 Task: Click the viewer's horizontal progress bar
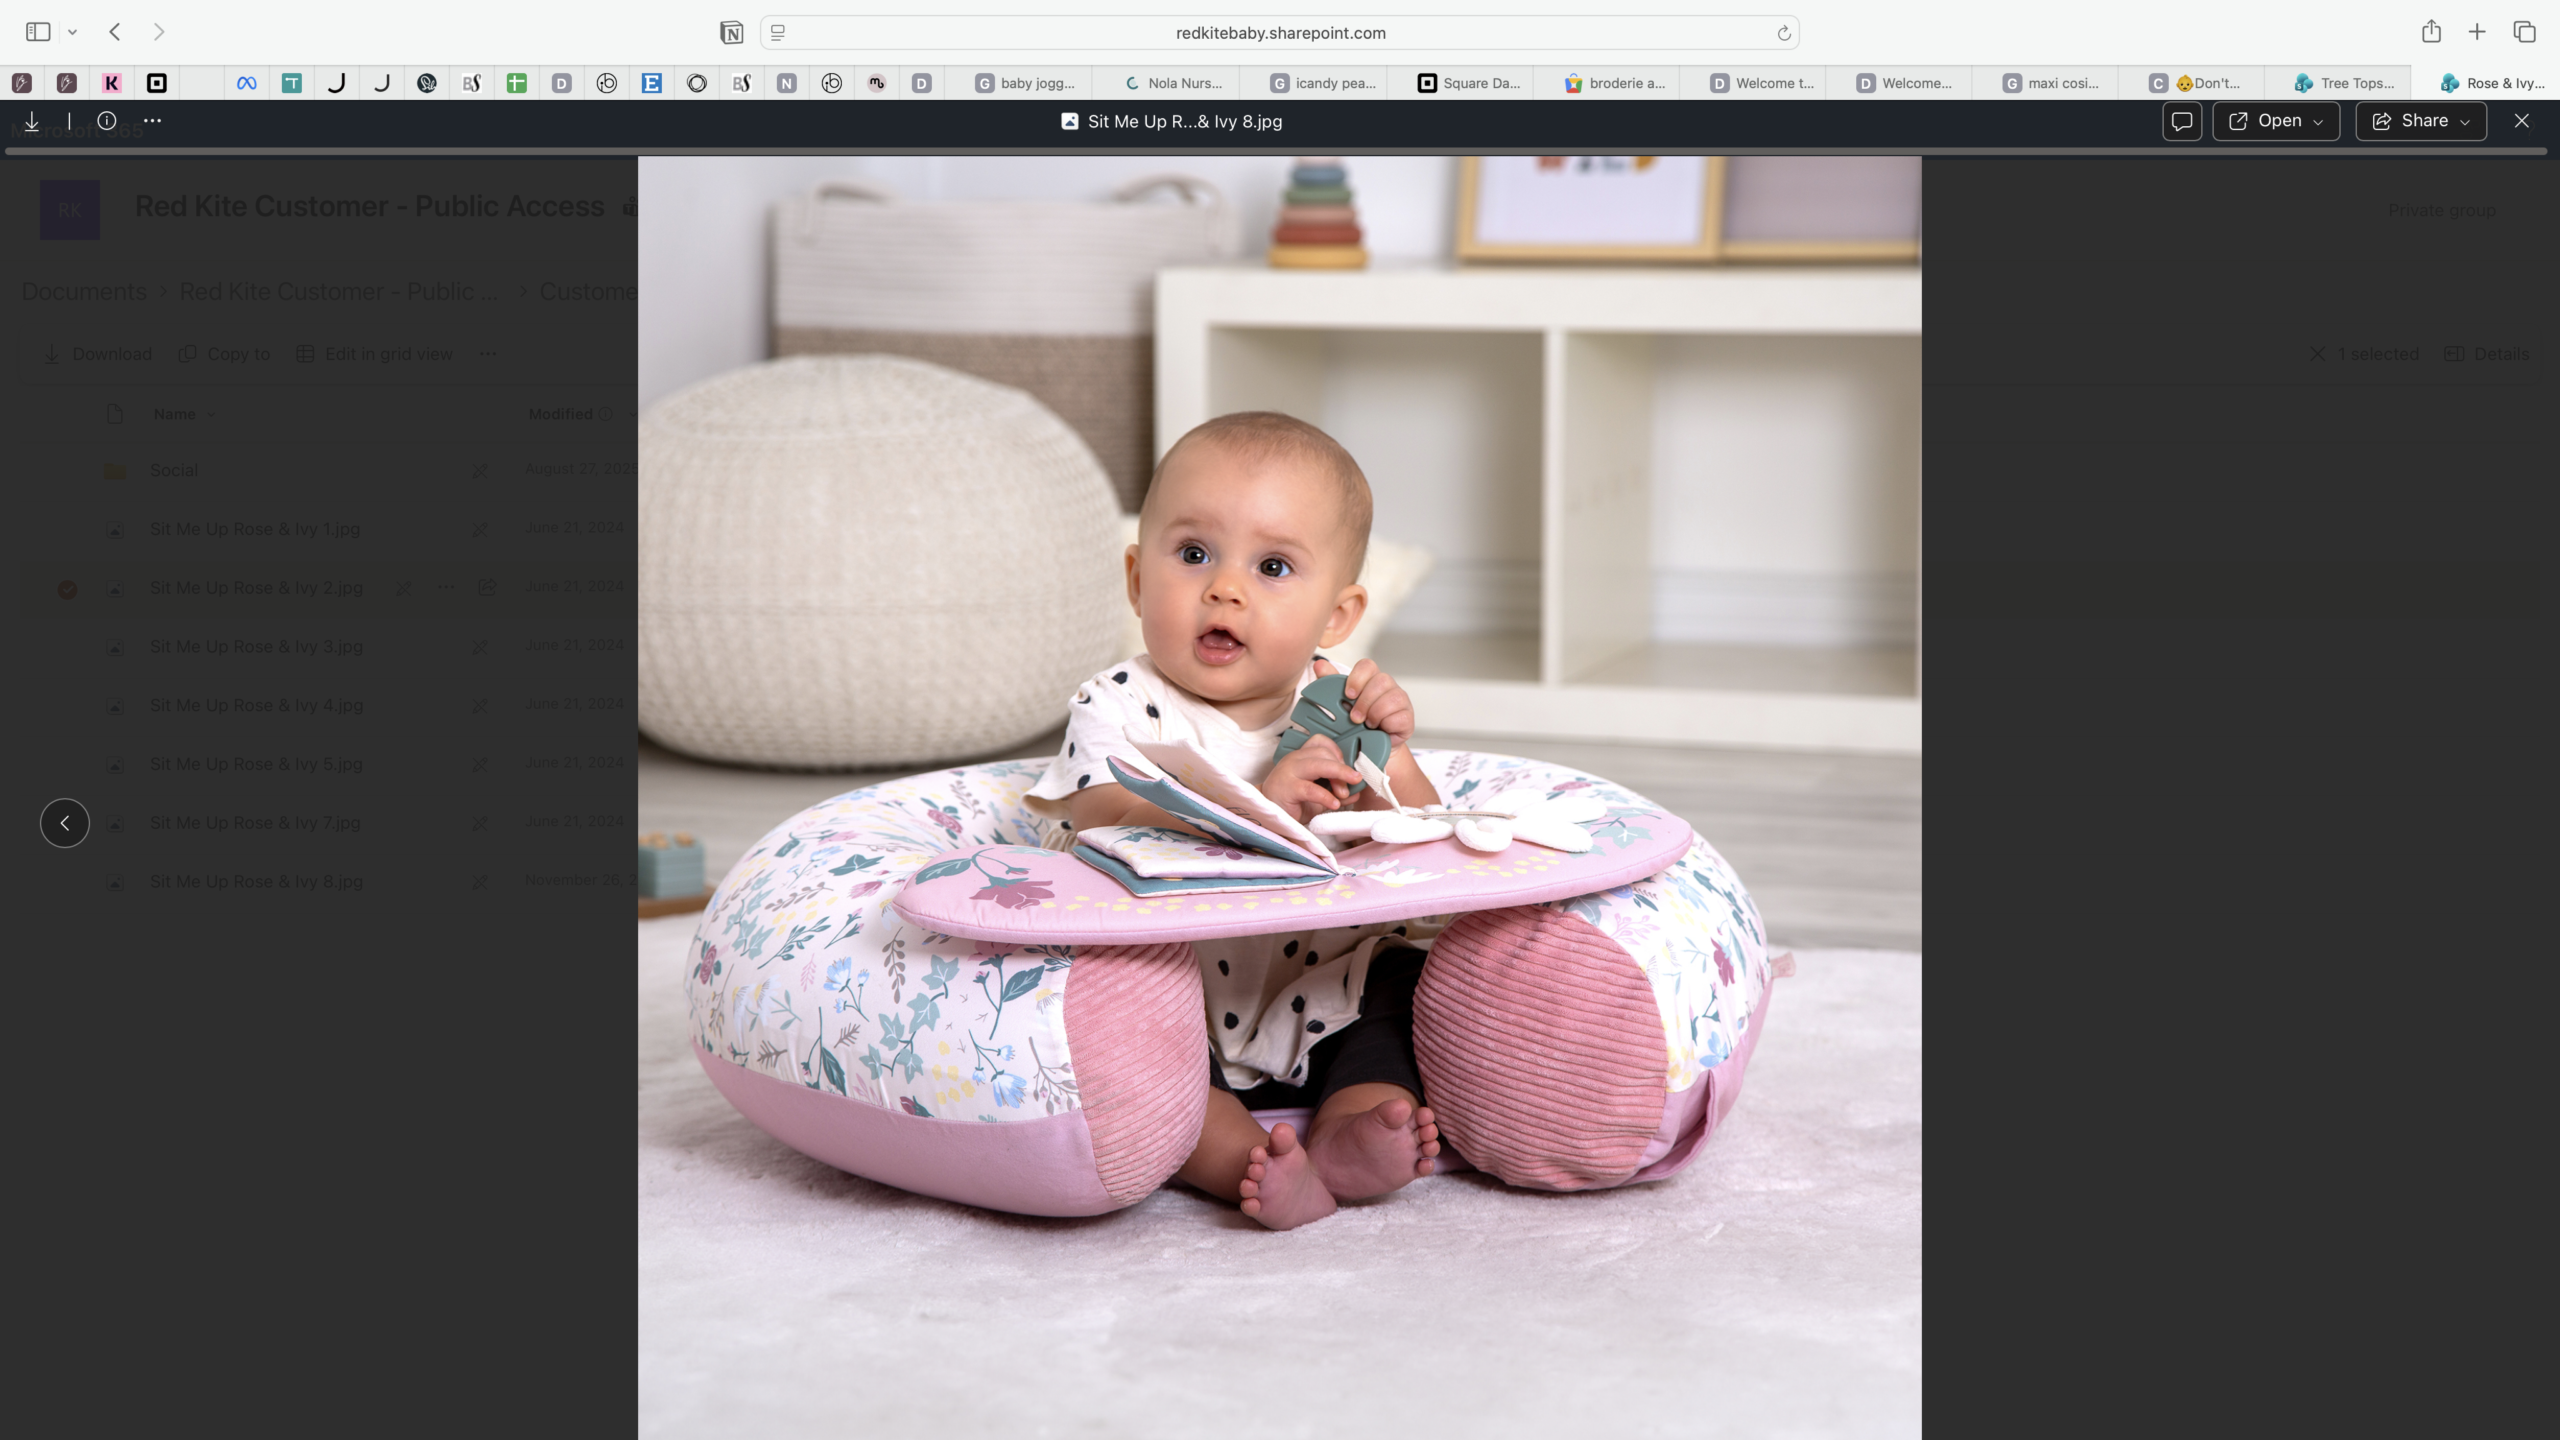1276,151
